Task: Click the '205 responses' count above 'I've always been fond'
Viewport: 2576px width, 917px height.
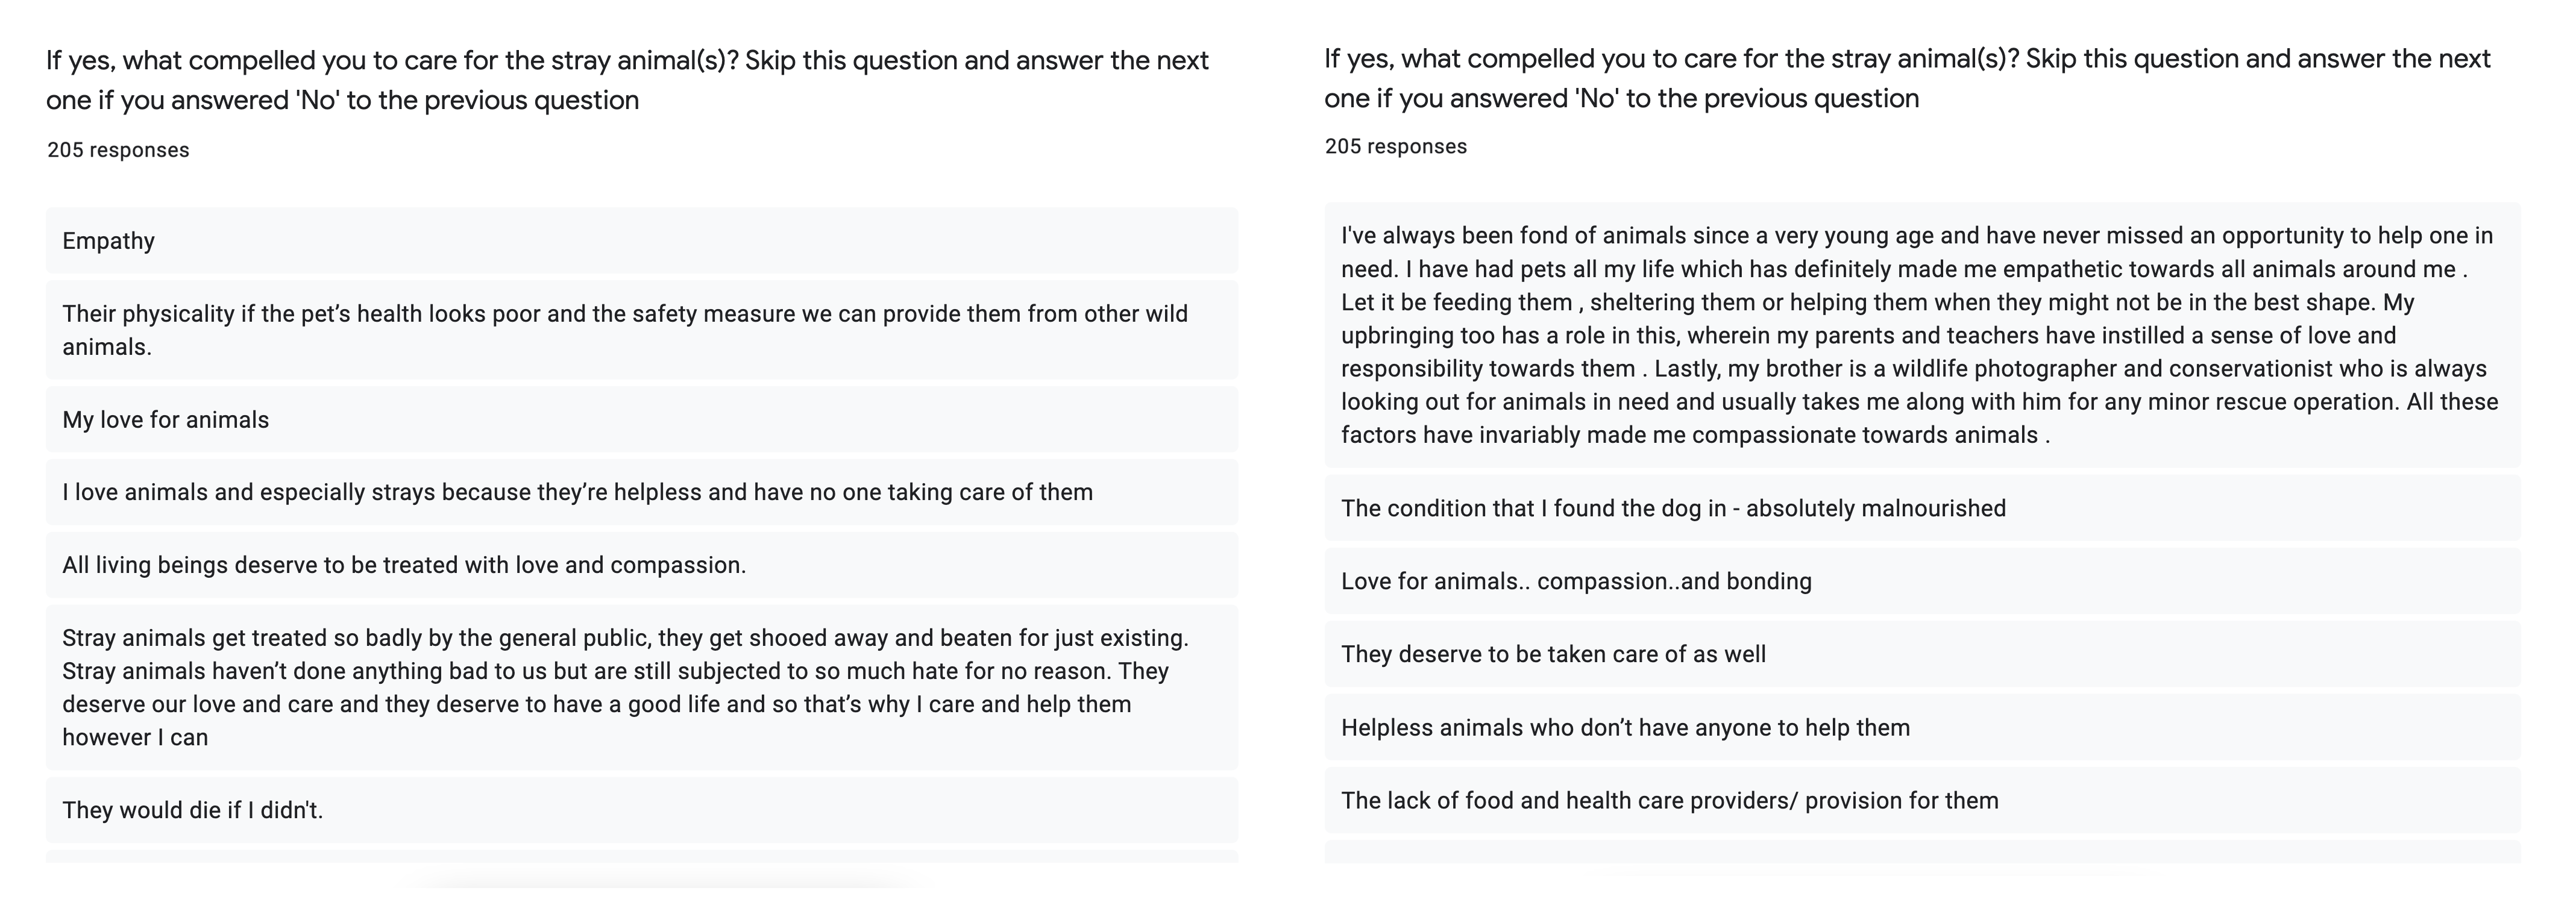Action: pos(1396,146)
